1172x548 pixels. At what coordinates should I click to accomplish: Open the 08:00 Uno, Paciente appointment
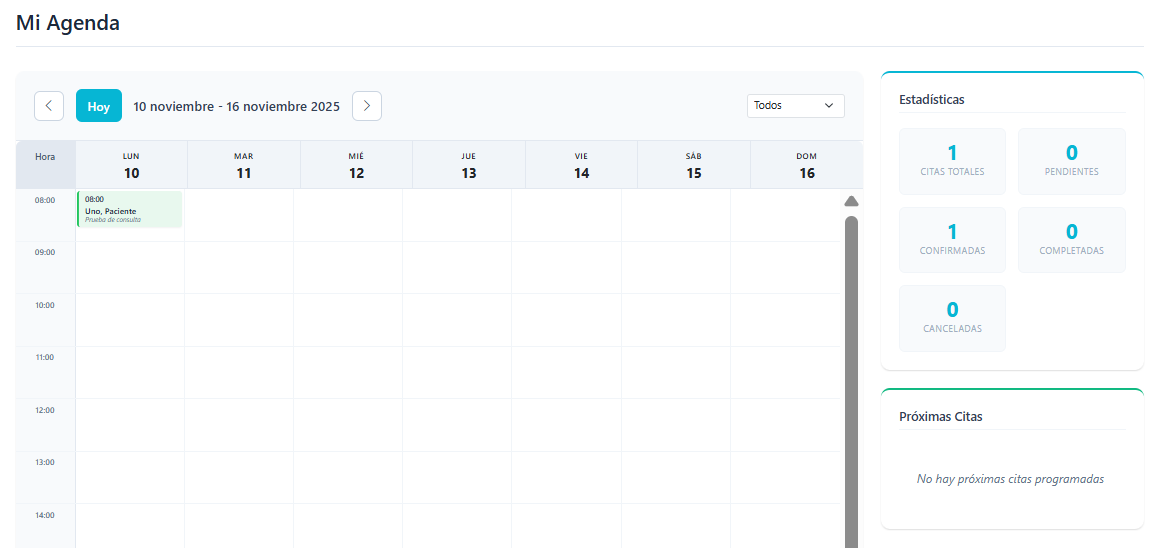[130, 210]
